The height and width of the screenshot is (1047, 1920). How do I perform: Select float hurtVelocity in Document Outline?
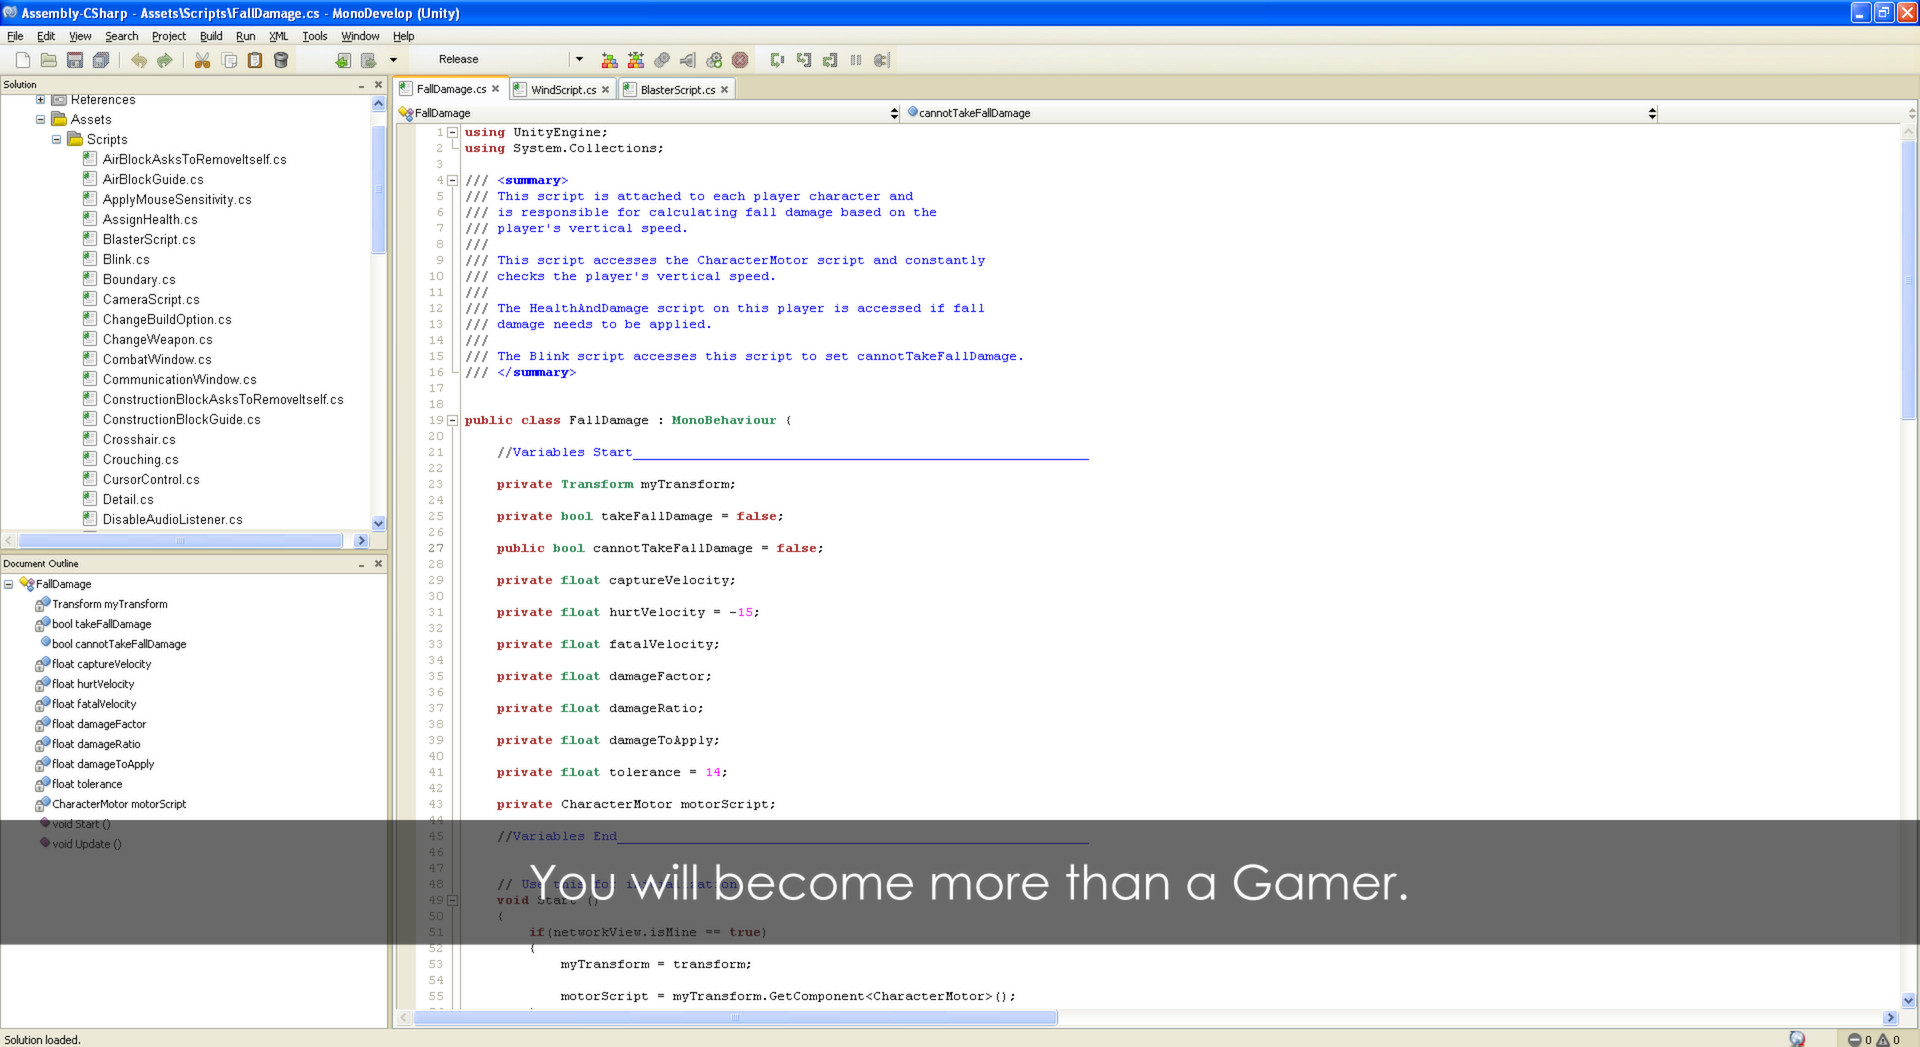pos(93,684)
